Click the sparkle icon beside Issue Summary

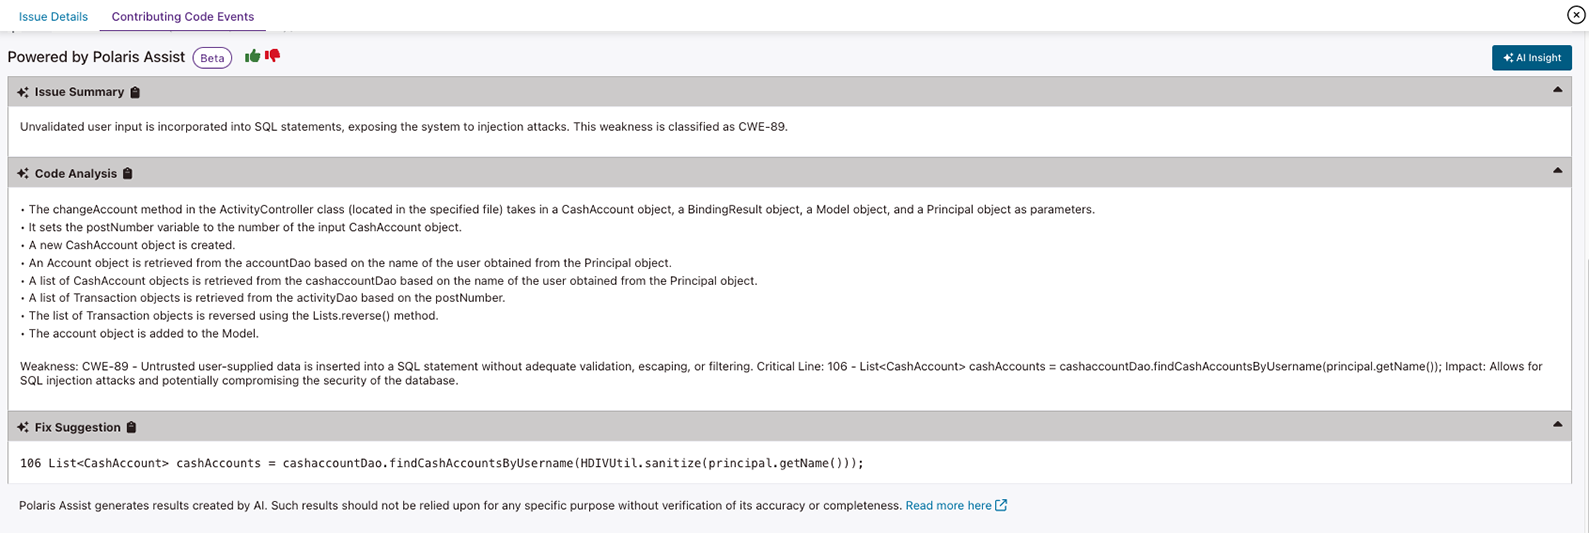(23, 92)
